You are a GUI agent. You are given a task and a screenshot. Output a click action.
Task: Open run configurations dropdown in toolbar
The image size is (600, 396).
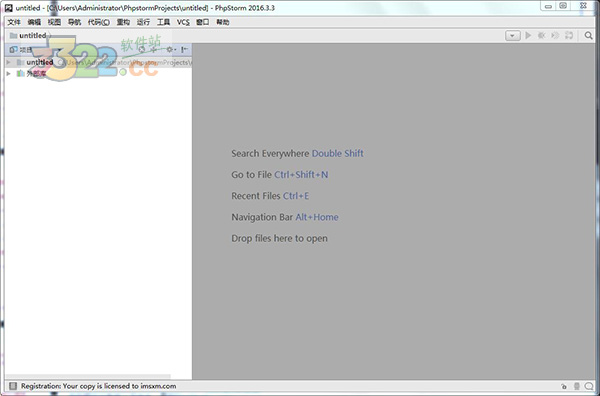click(512, 36)
